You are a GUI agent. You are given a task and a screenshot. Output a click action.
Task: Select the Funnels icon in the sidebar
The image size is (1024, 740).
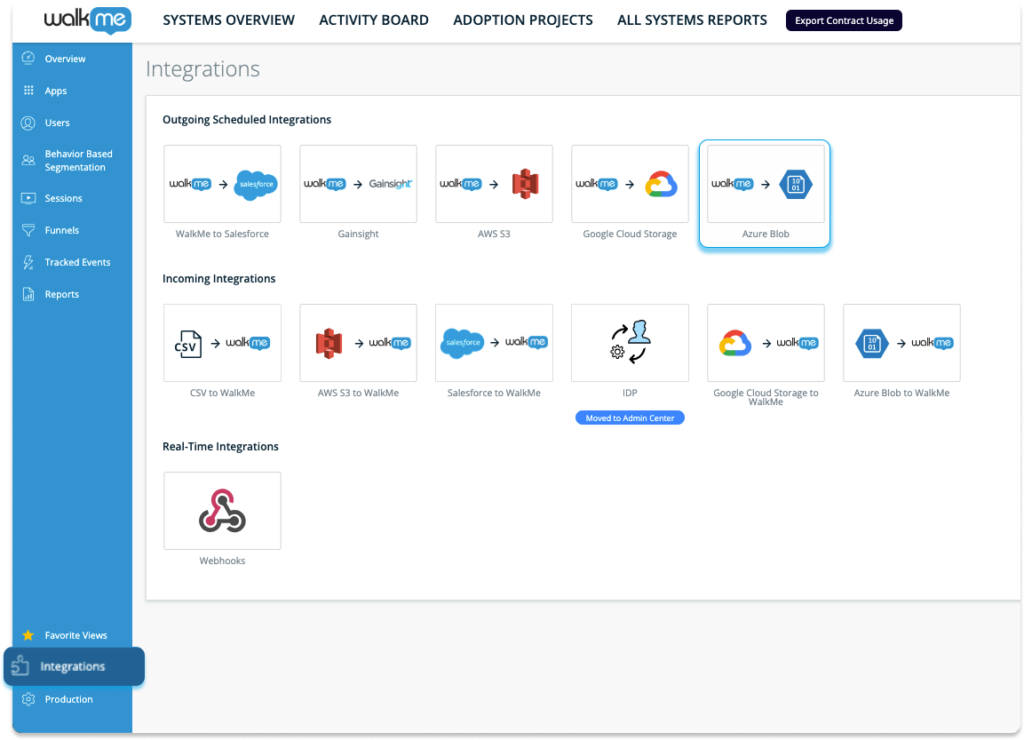[x=30, y=230]
